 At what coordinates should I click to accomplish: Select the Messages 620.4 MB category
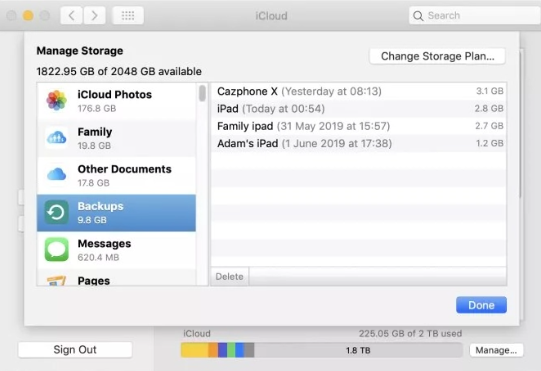[x=116, y=250]
